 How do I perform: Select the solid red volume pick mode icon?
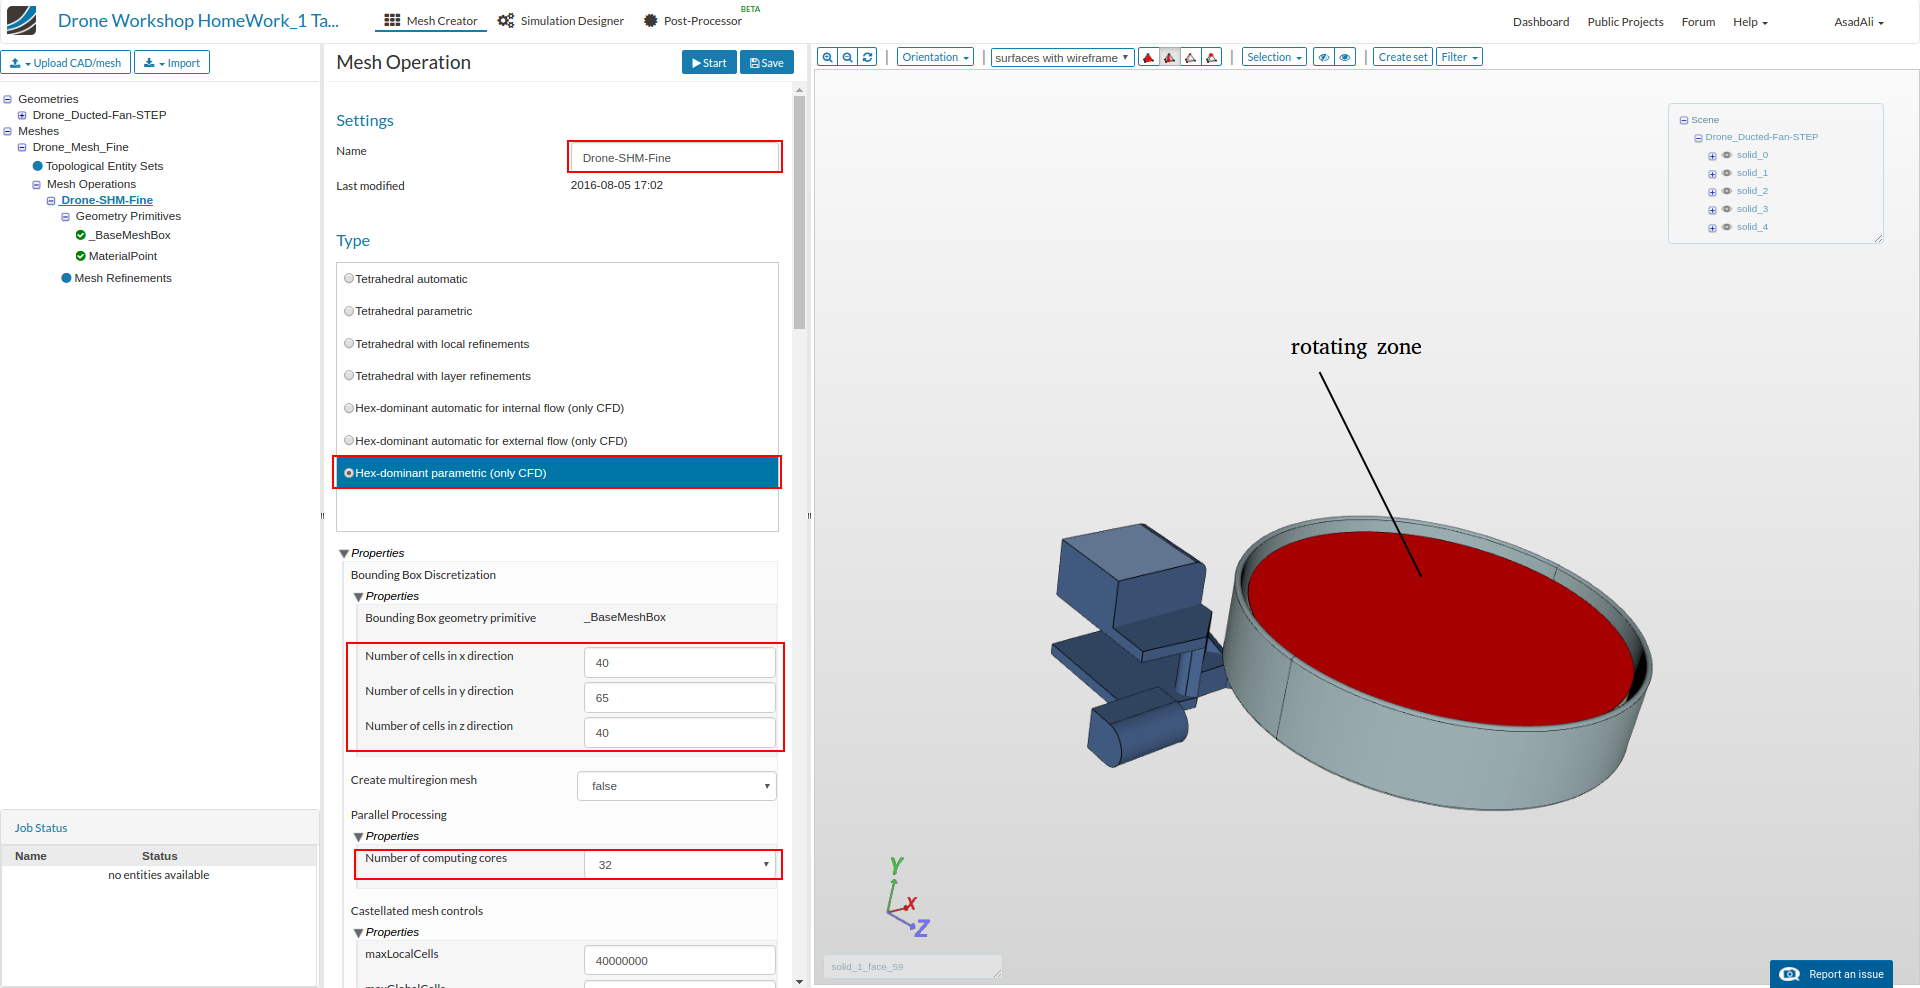pos(1149,57)
